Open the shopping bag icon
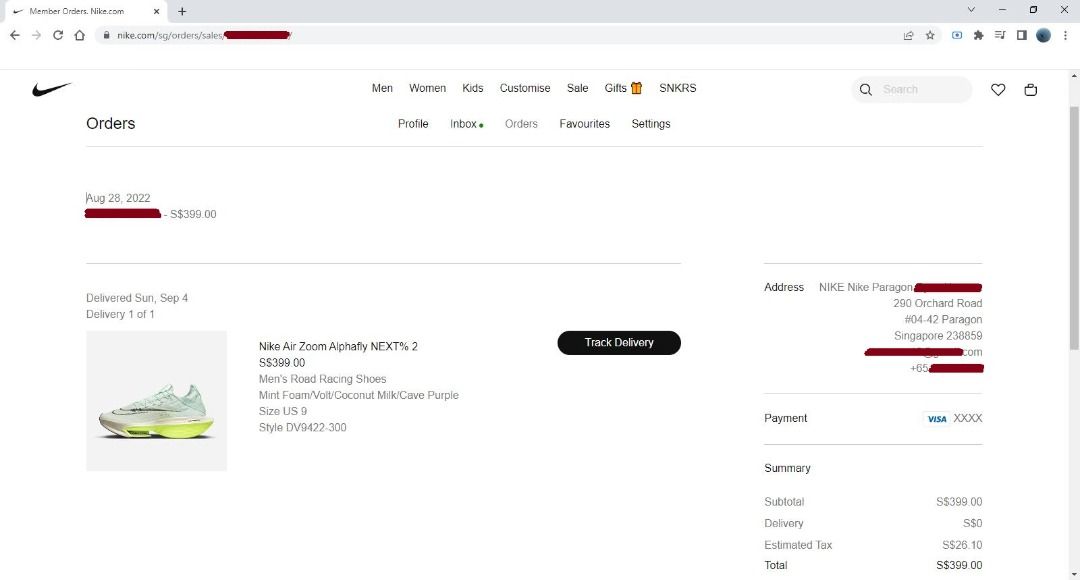1080x580 pixels. click(1030, 90)
